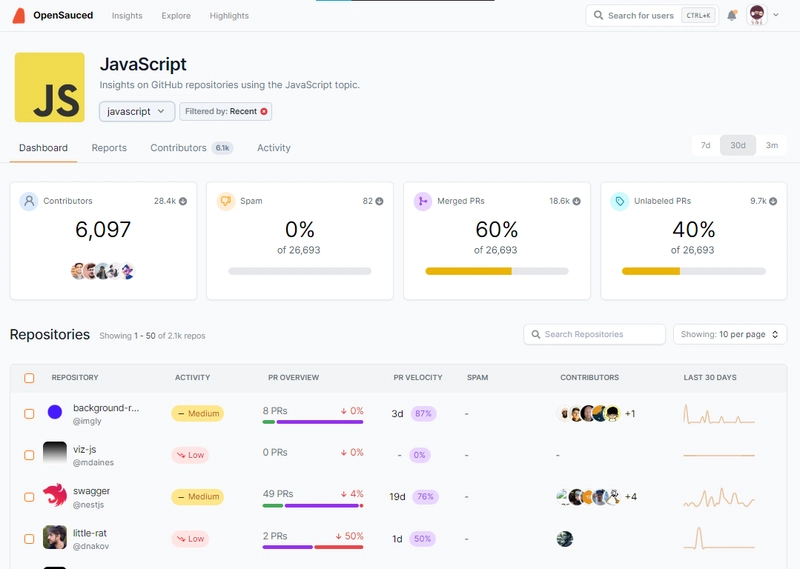Check the little-rat repository checkbox

(x=29, y=538)
